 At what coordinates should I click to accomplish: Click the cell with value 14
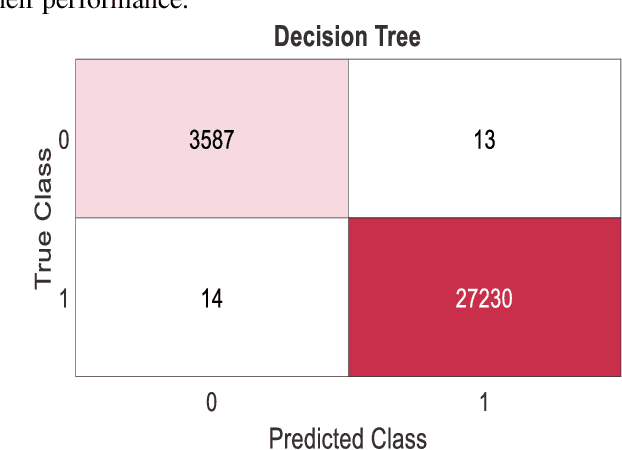212,297
